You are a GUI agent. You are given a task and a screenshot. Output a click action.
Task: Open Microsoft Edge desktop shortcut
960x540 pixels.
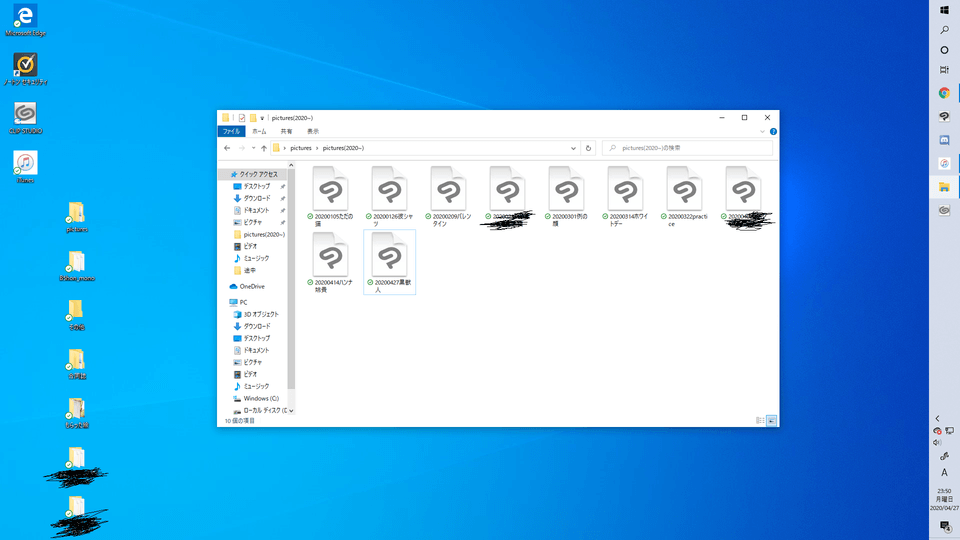(25, 17)
